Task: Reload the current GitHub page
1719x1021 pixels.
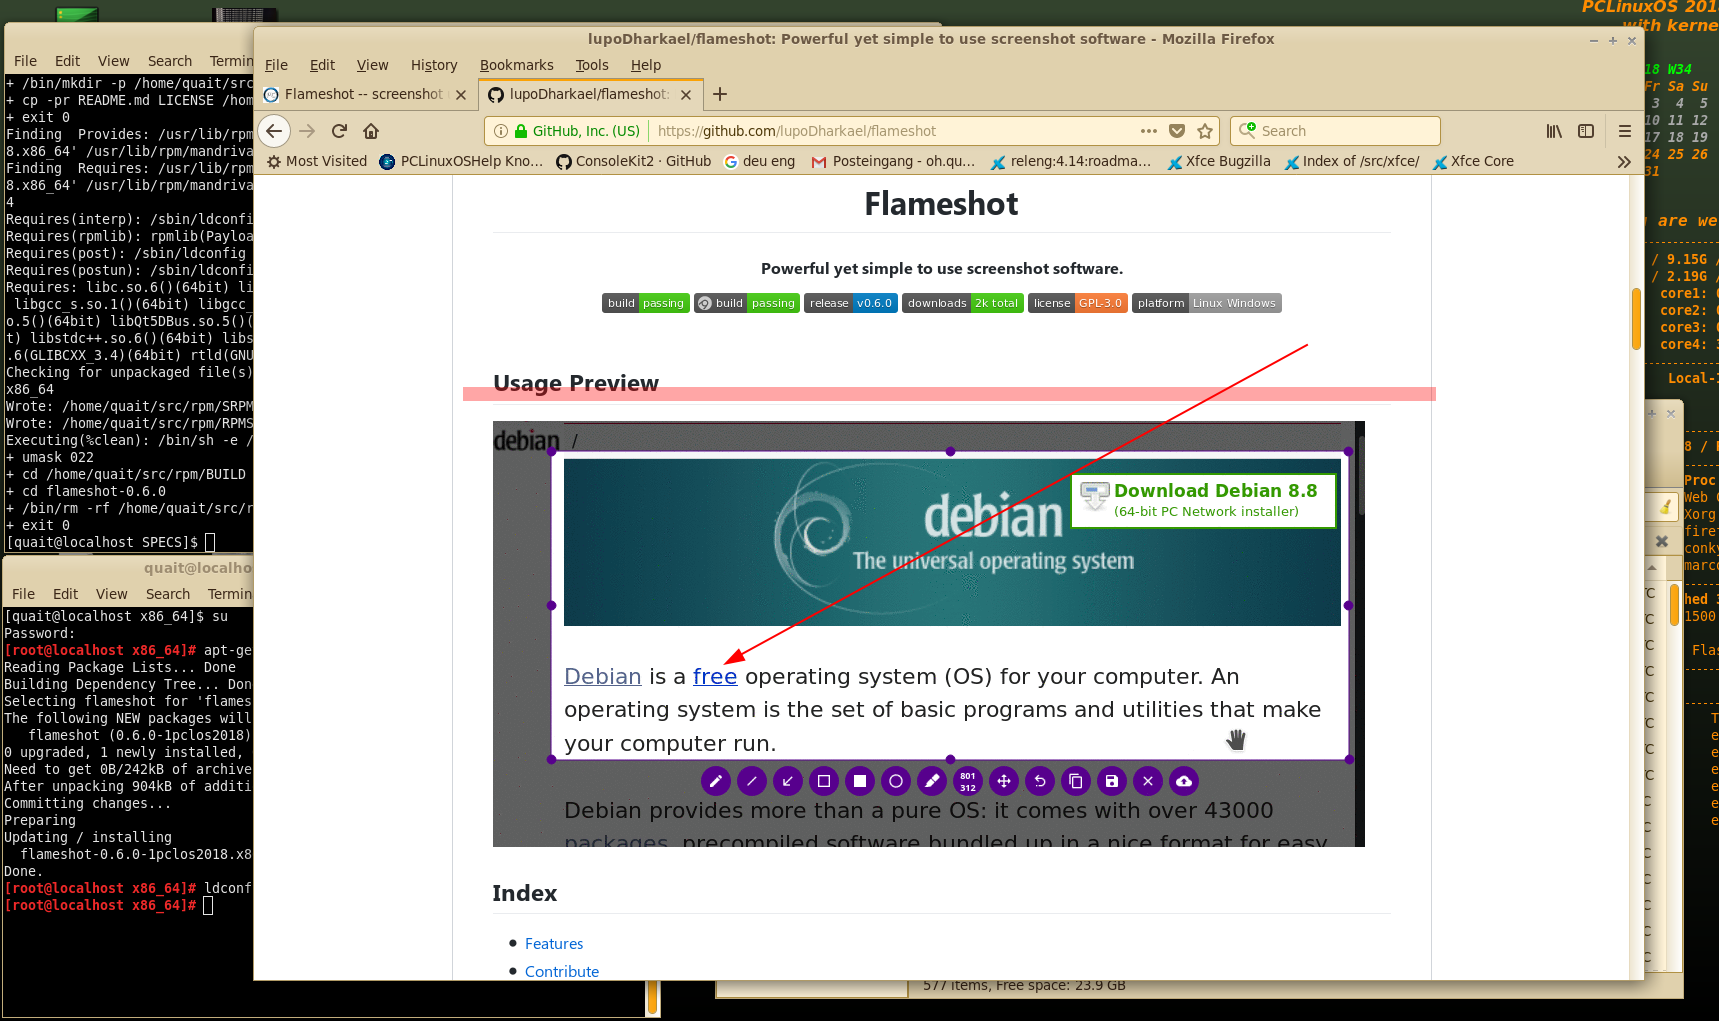Action: pyautogui.click(x=339, y=131)
